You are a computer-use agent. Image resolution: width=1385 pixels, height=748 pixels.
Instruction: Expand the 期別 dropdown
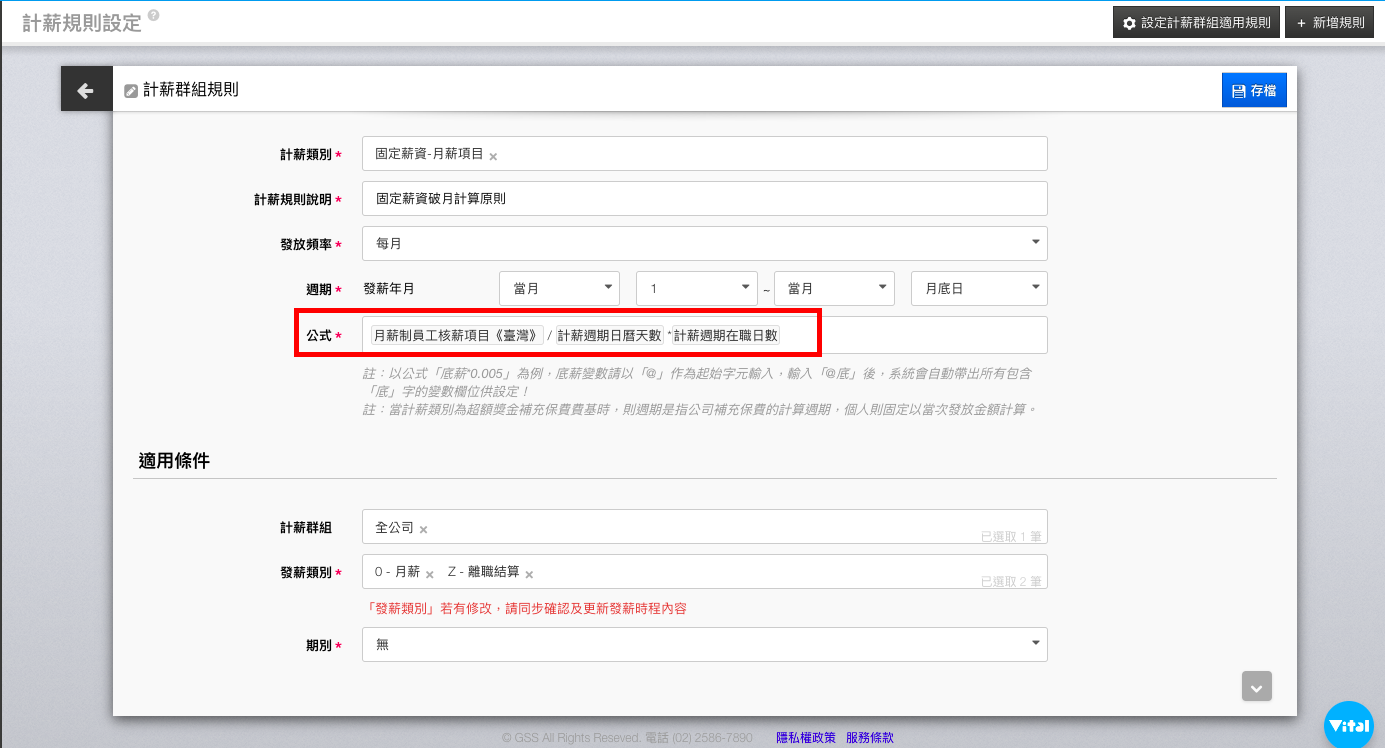click(704, 645)
